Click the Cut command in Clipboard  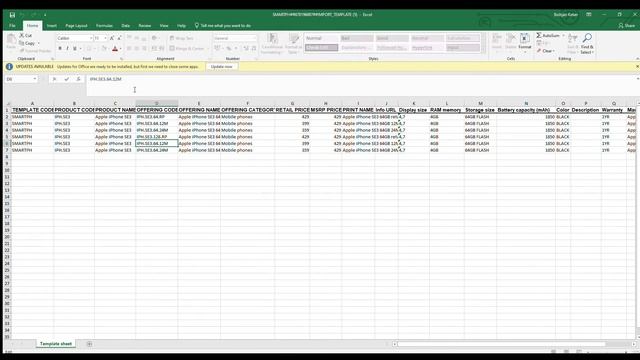(26, 36)
